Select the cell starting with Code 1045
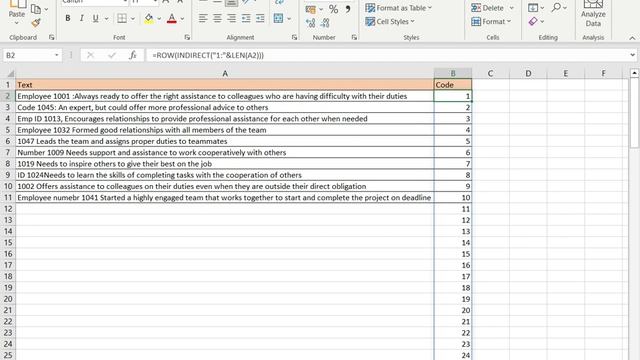640x360 pixels. click(224, 107)
